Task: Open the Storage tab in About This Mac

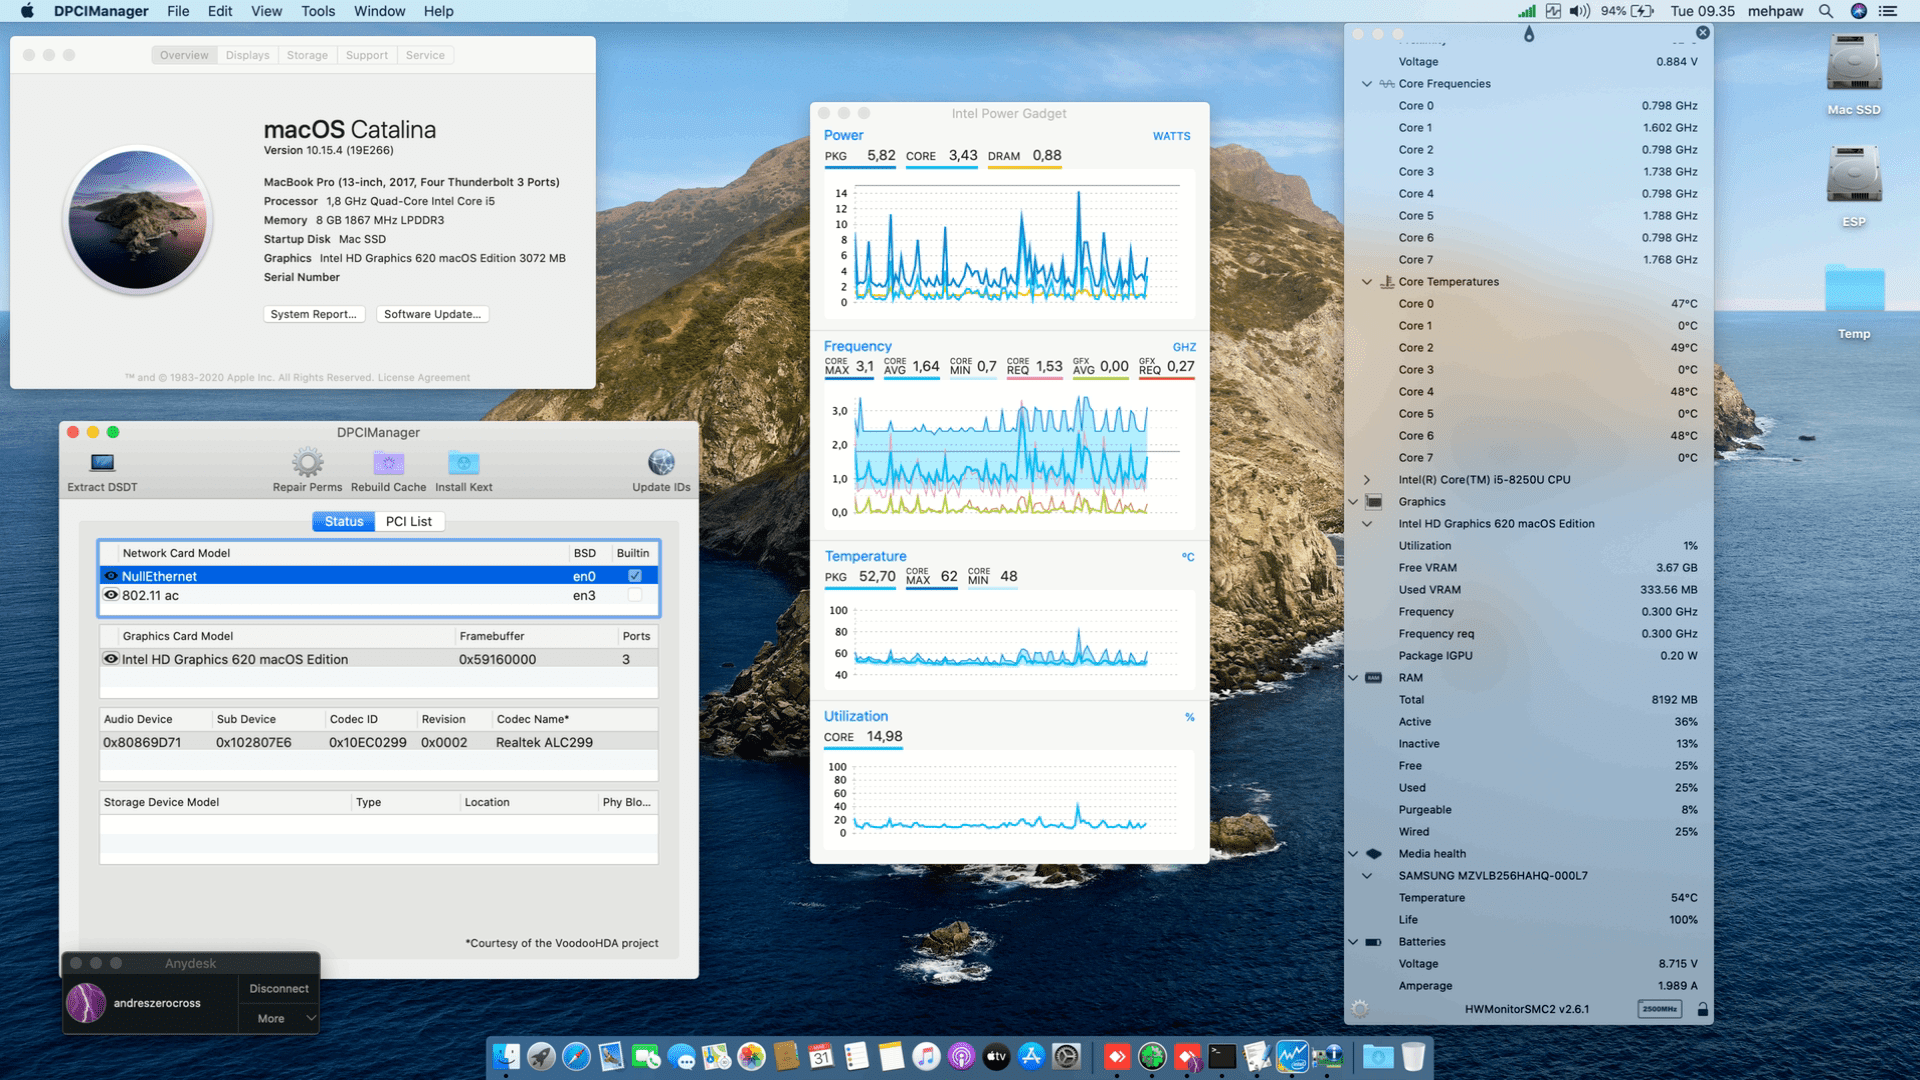Action: tap(306, 55)
